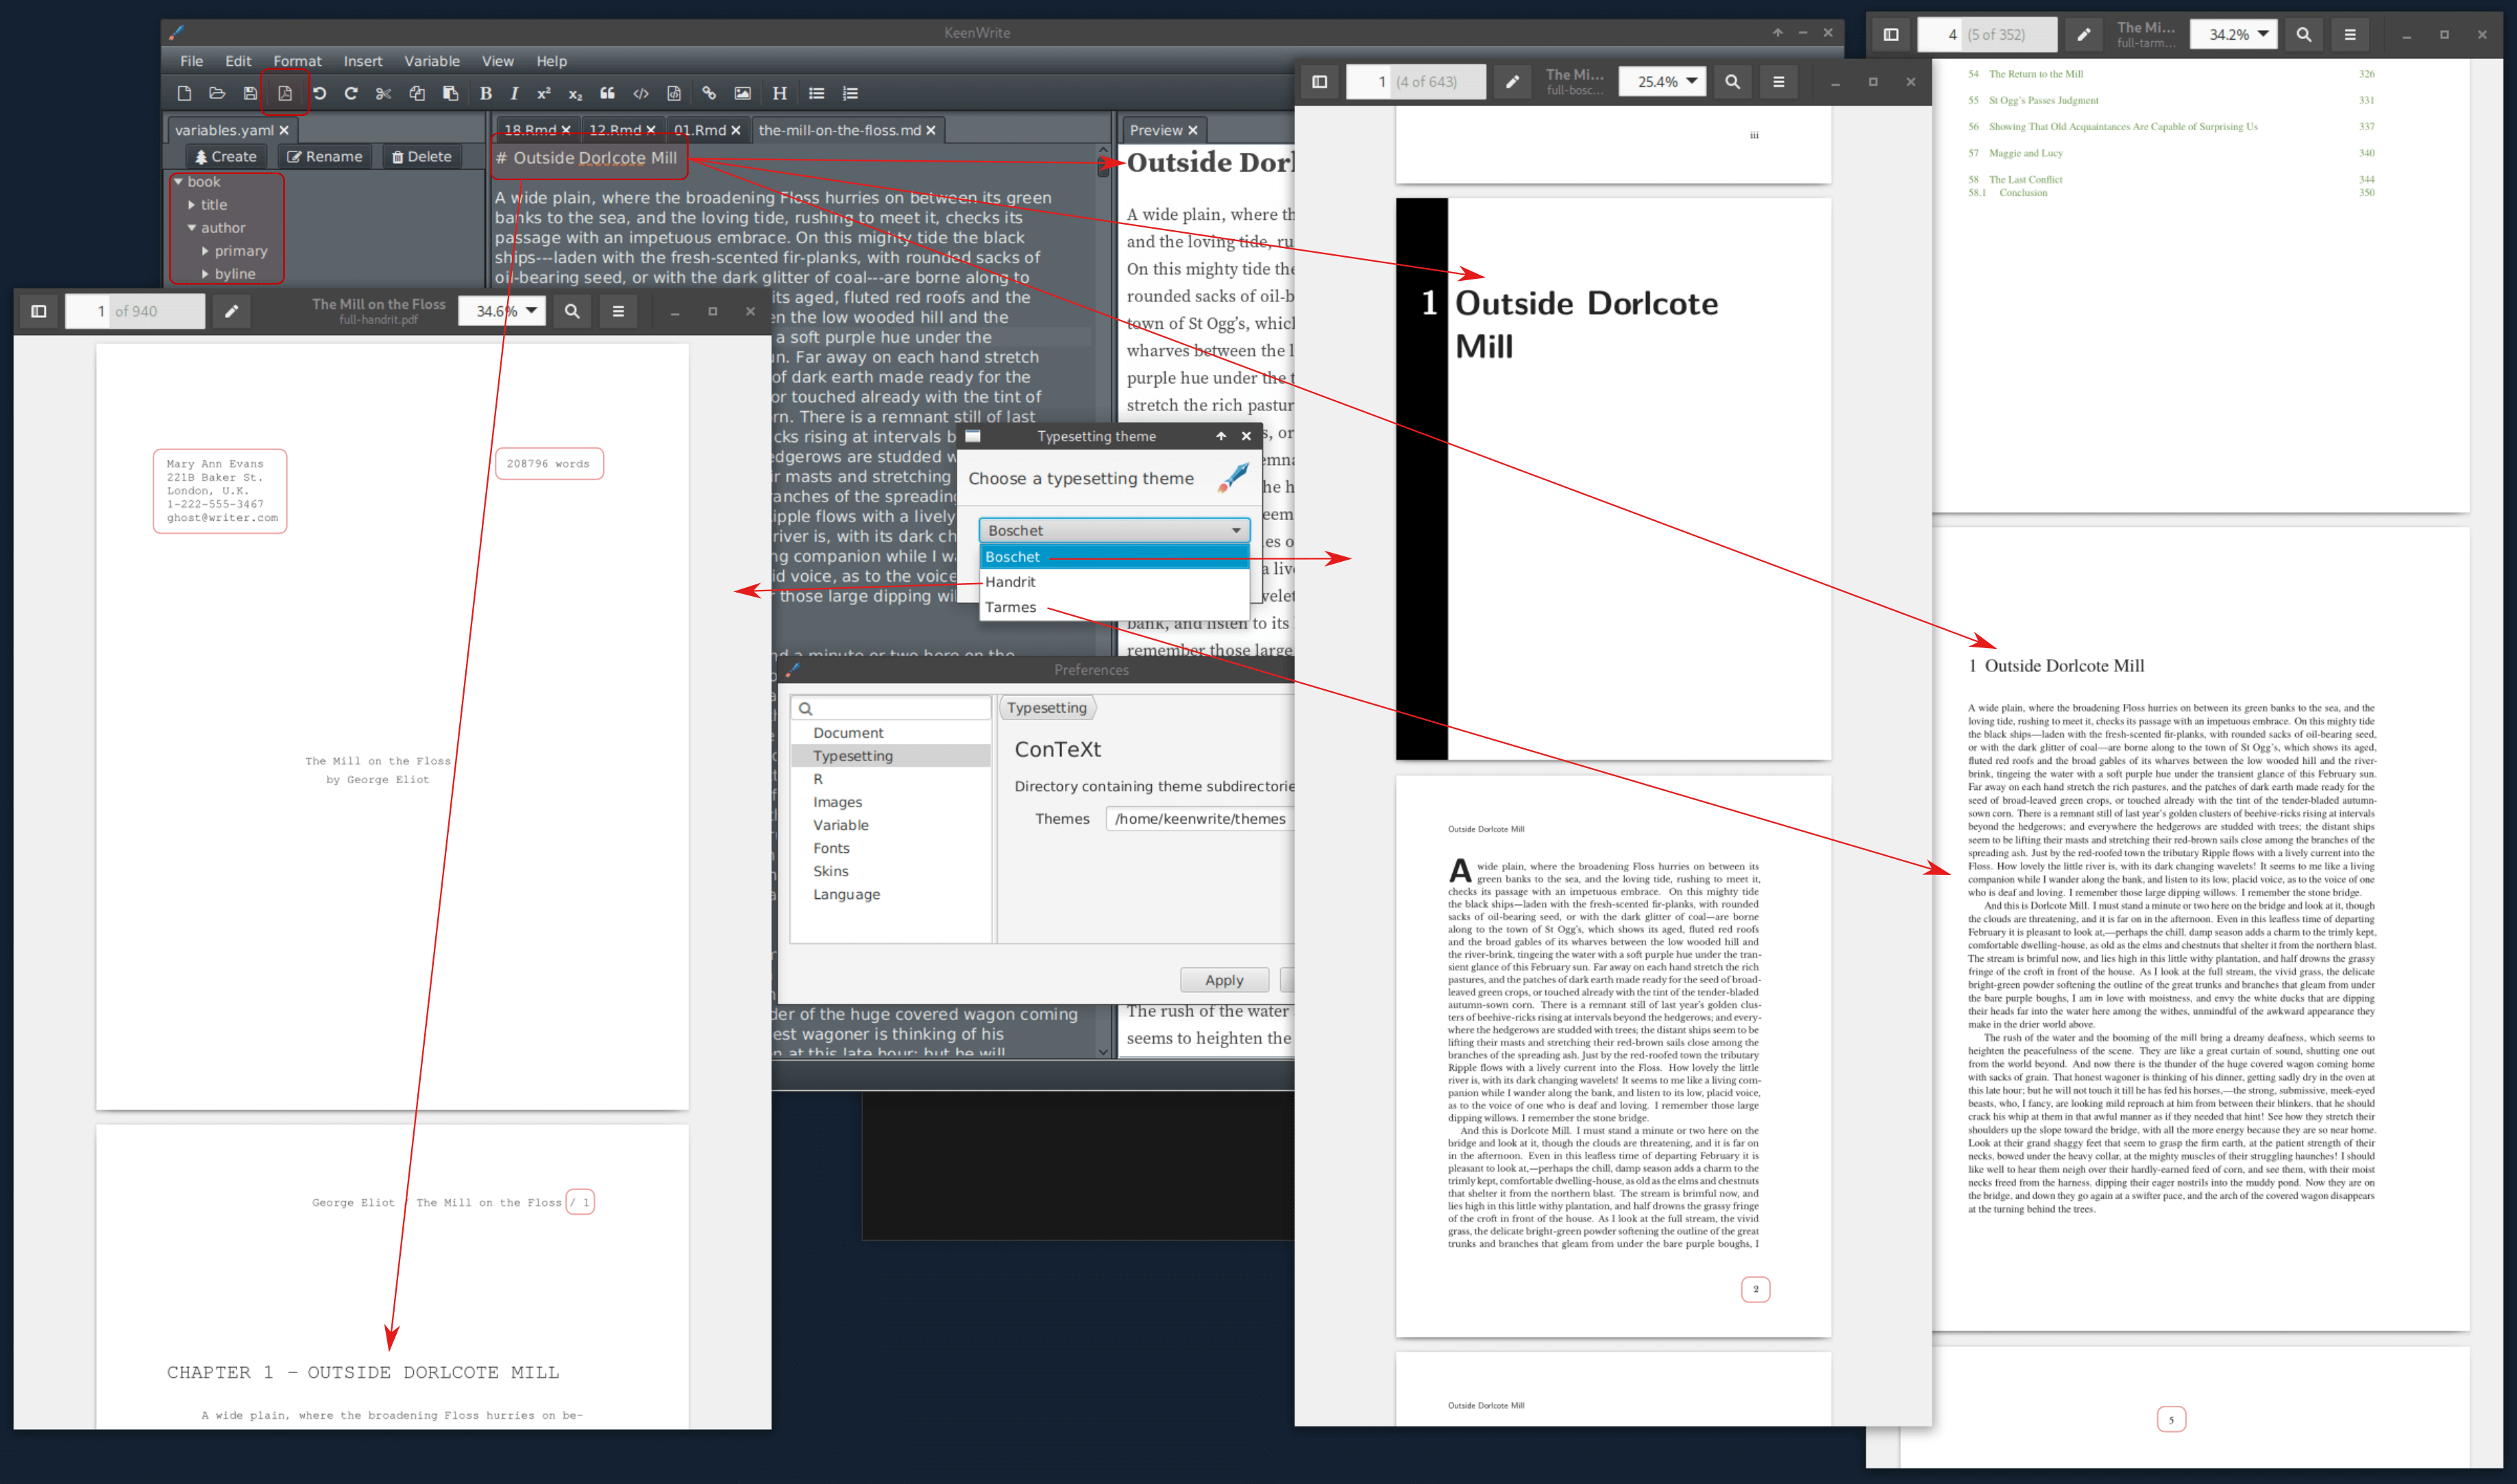The image size is (2517, 1484).
Task: Toggle the sidebar in the full-boschet PDF viewer
Action: (1319, 82)
